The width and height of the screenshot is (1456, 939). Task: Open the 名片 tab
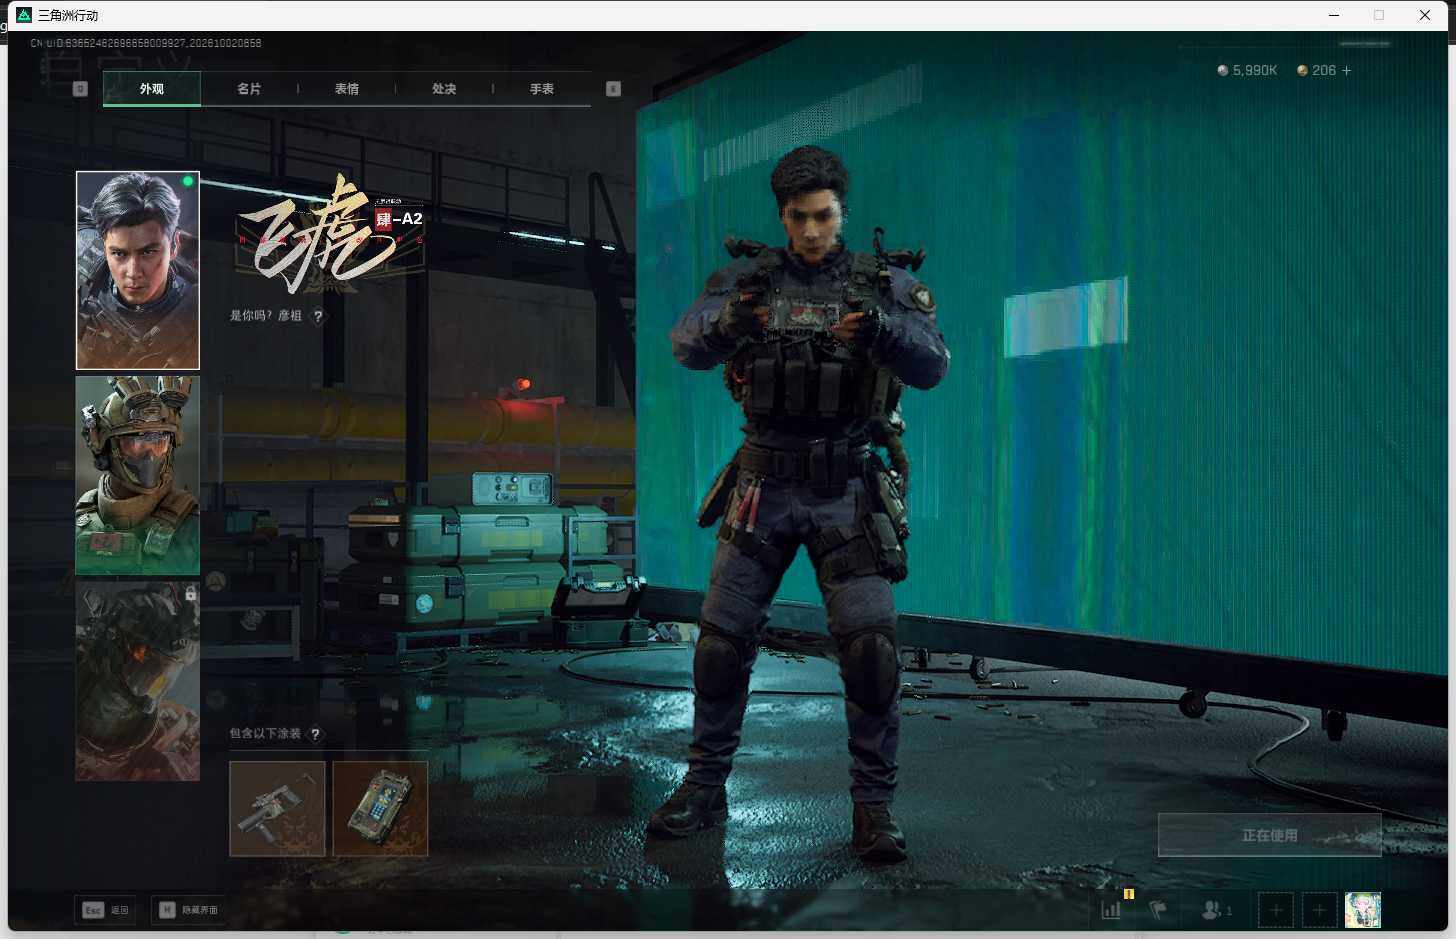(x=249, y=89)
